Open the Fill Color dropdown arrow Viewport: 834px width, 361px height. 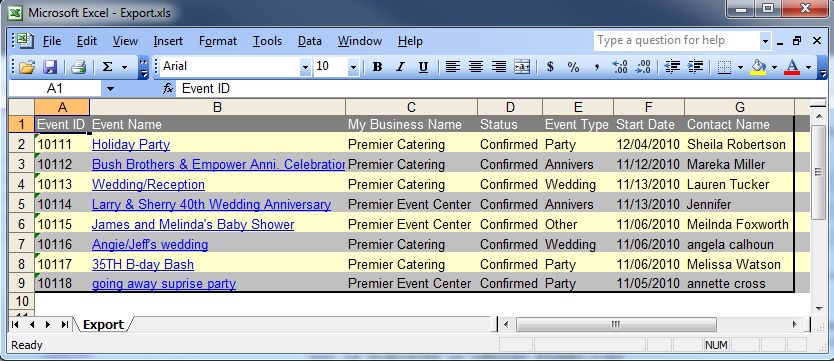[x=774, y=68]
